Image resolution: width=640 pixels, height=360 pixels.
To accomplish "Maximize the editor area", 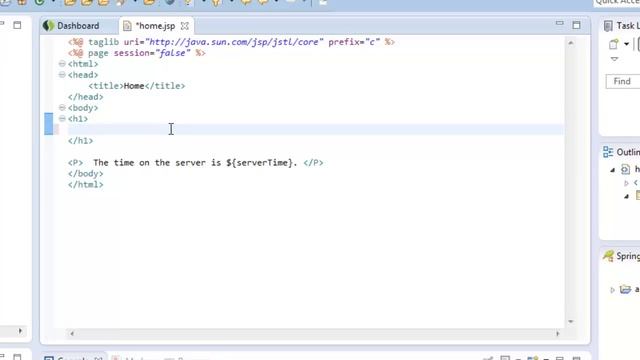I will pyautogui.click(x=576, y=25).
